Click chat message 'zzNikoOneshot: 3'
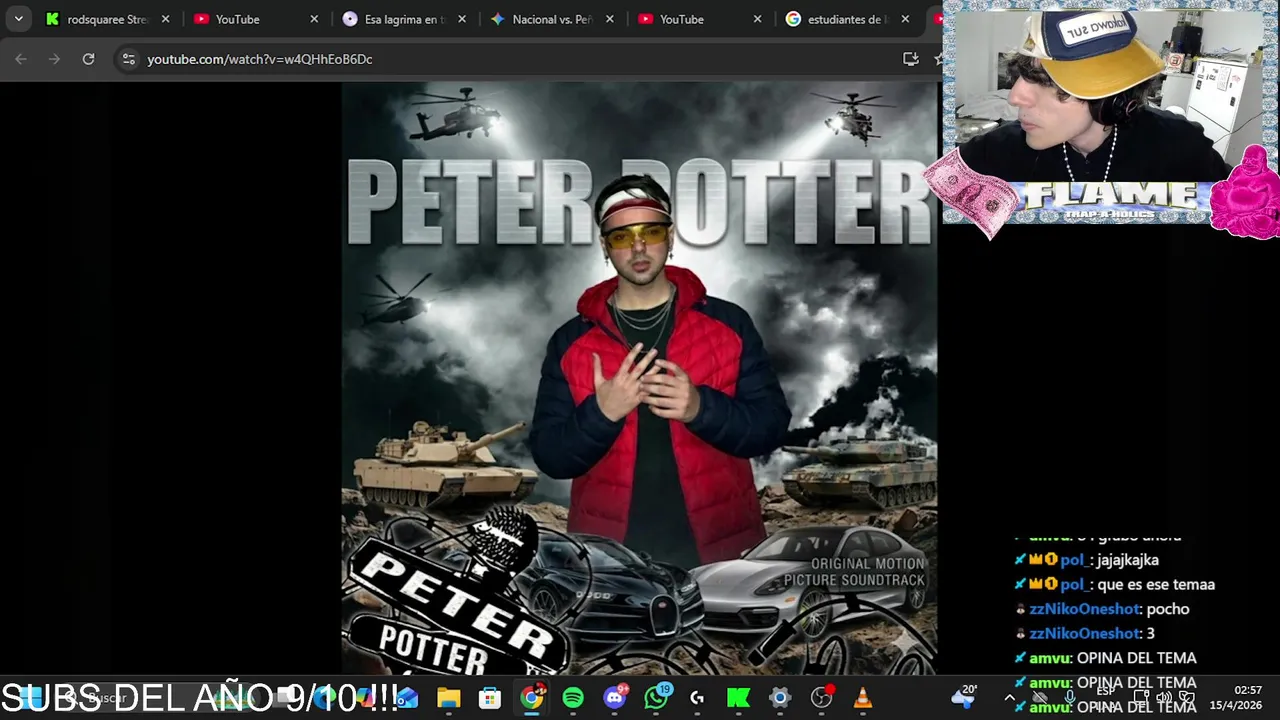Screen dimensions: 1280x720 click(x=1085, y=633)
